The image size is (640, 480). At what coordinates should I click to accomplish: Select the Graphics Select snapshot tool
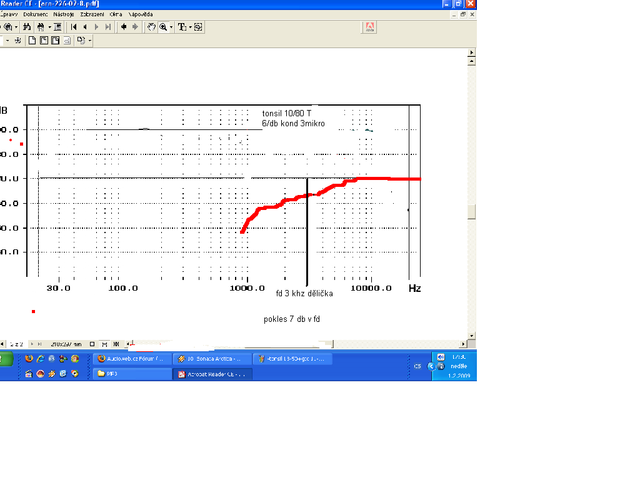tap(198, 27)
